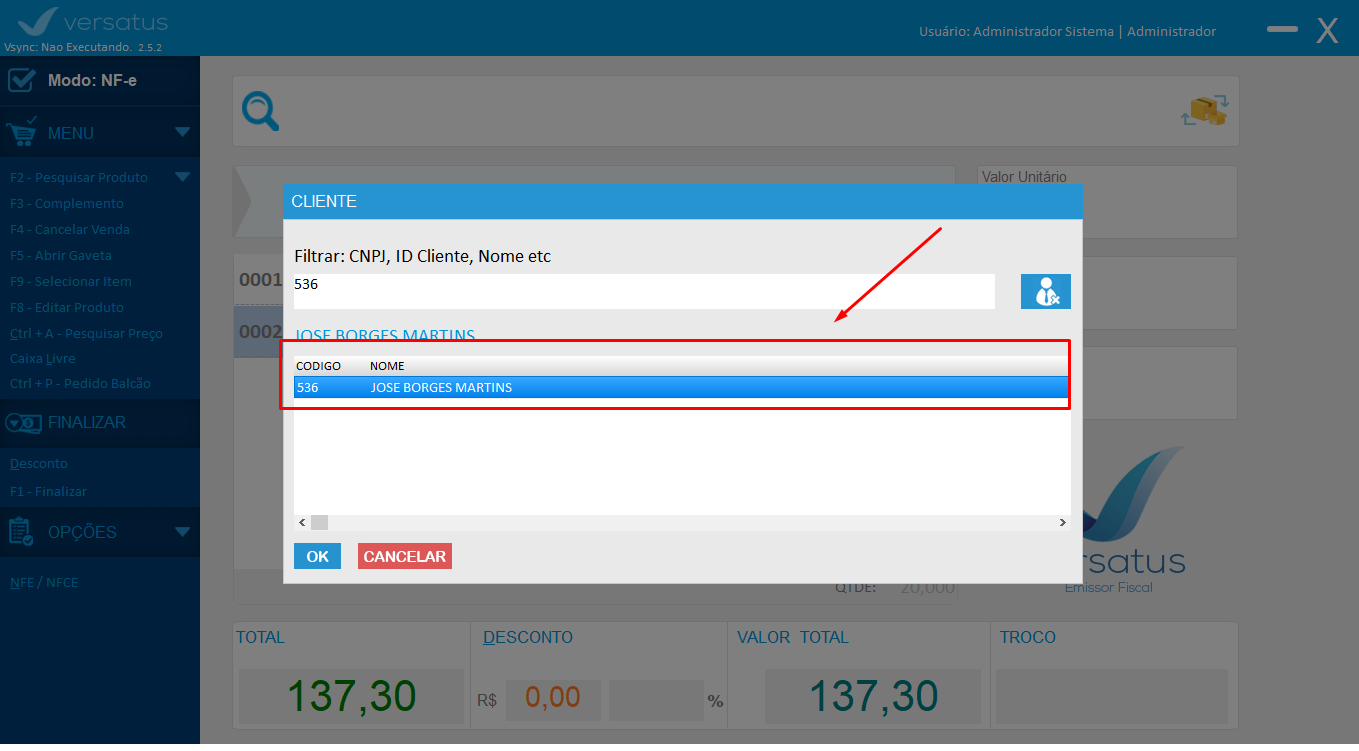Open the NFE / NFCE link
This screenshot has width=1359, height=751.
44,582
